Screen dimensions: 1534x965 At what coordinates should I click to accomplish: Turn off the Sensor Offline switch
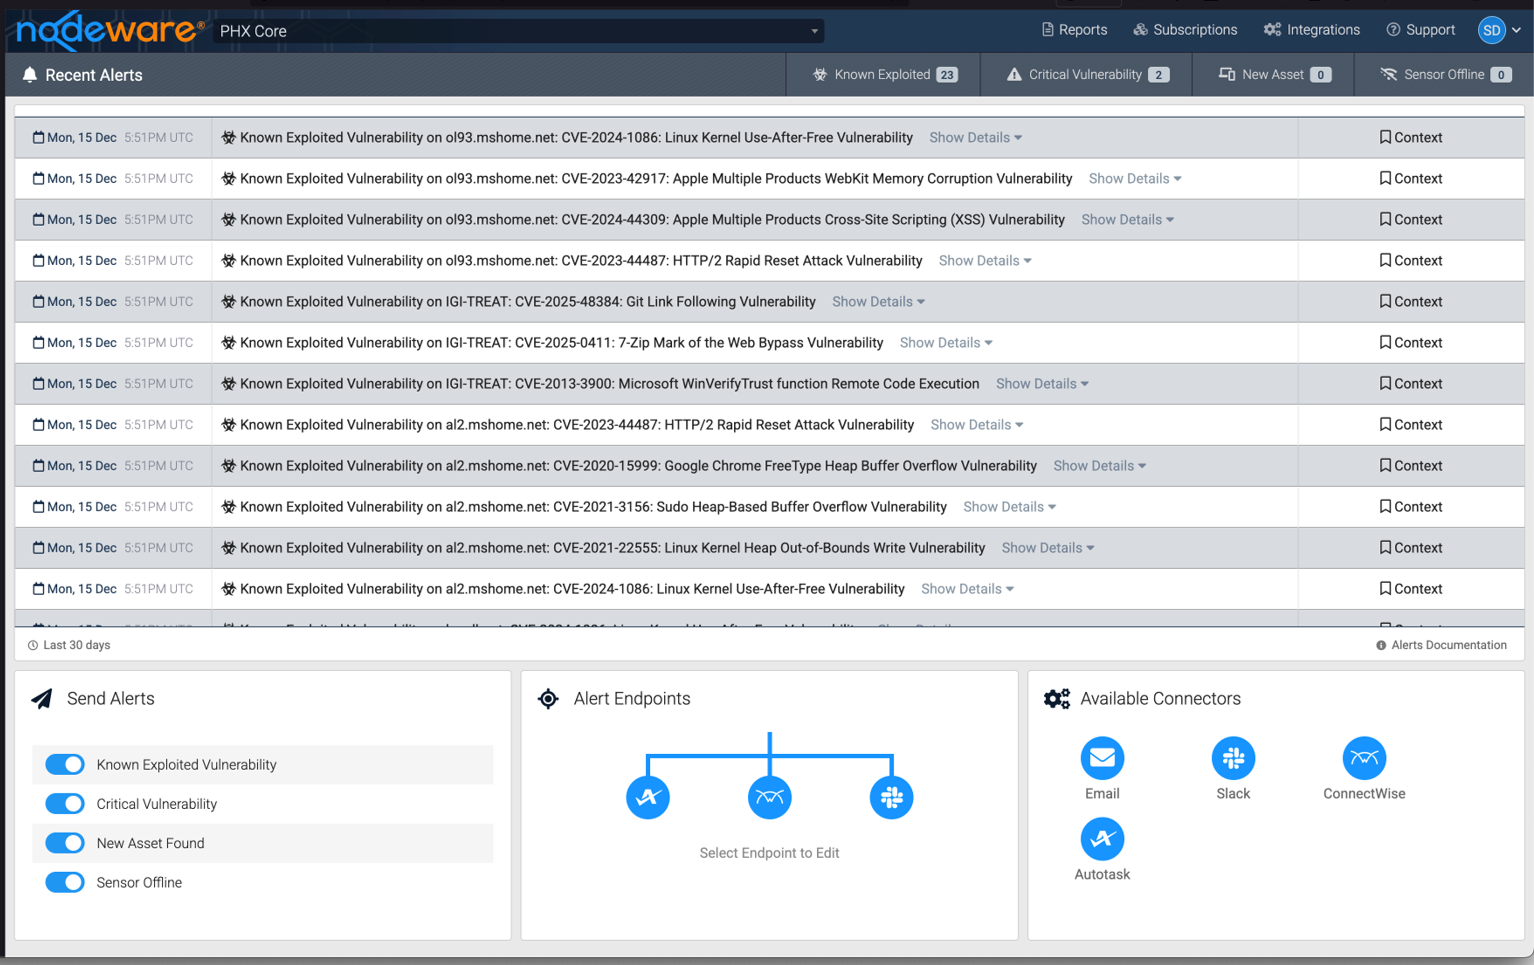tap(65, 882)
